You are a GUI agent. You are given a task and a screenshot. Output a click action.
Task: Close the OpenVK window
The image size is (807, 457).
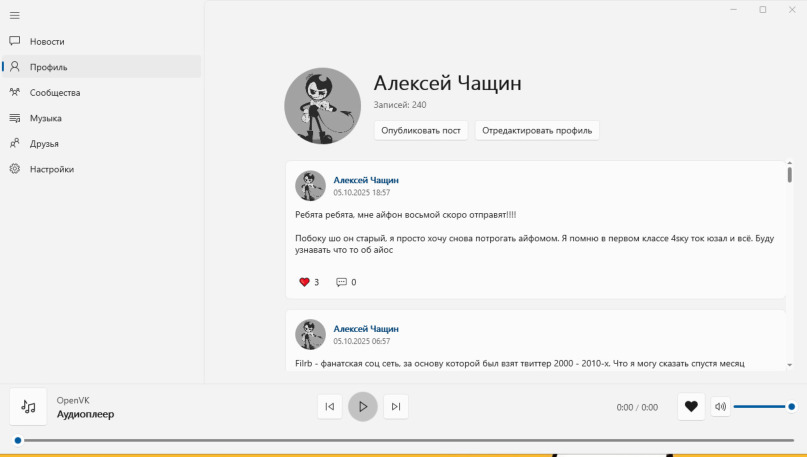[x=792, y=9]
